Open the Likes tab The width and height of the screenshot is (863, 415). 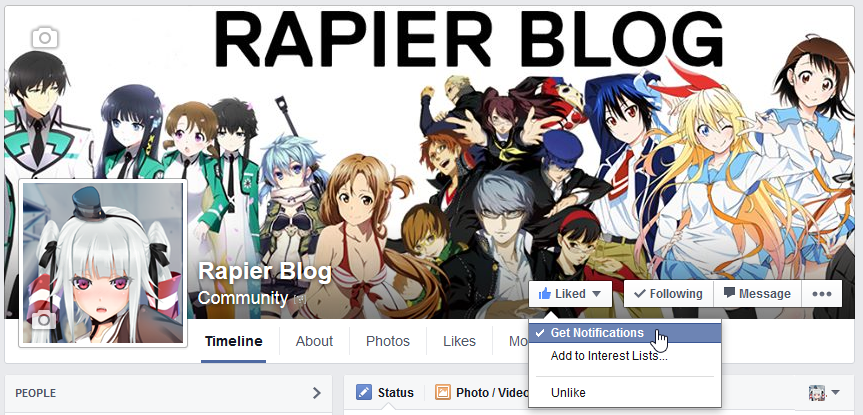coord(459,341)
